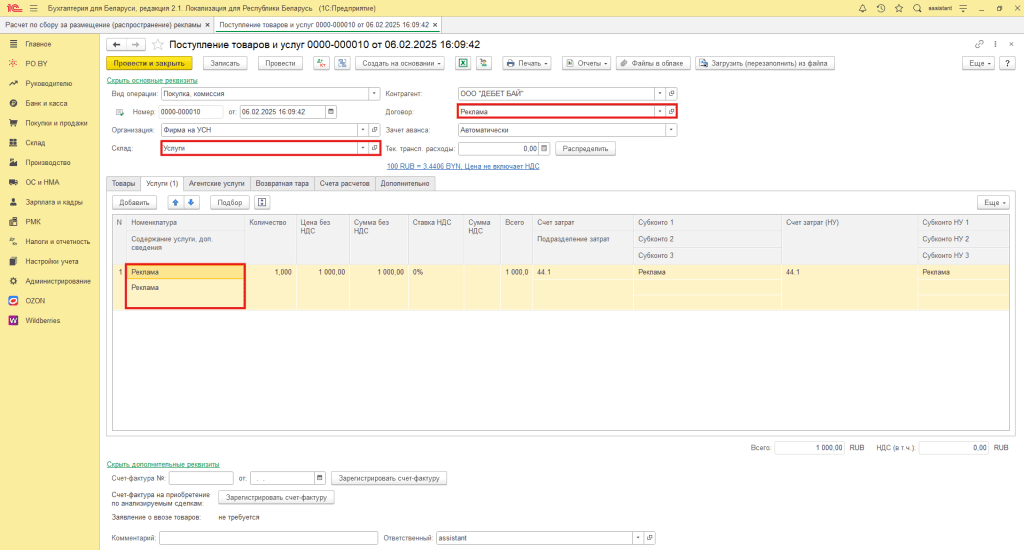
Task: Open the history clock icon
Action: click(881, 7)
